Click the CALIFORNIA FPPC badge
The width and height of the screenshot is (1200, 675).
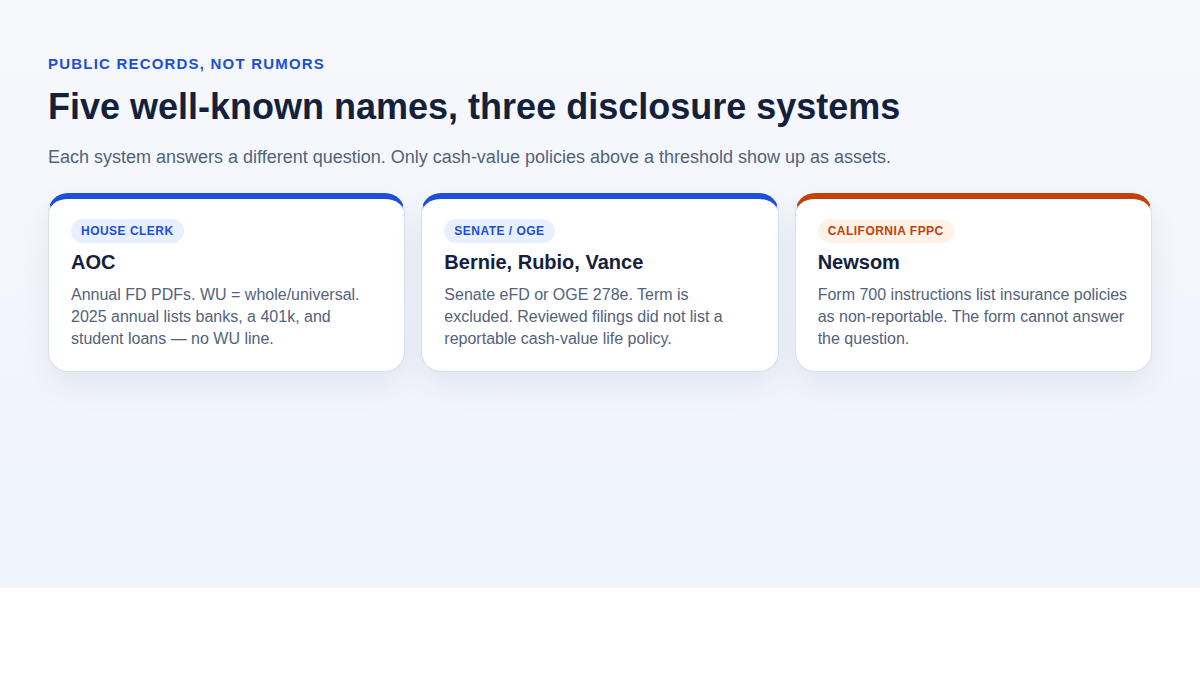pyautogui.click(x=885, y=231)
